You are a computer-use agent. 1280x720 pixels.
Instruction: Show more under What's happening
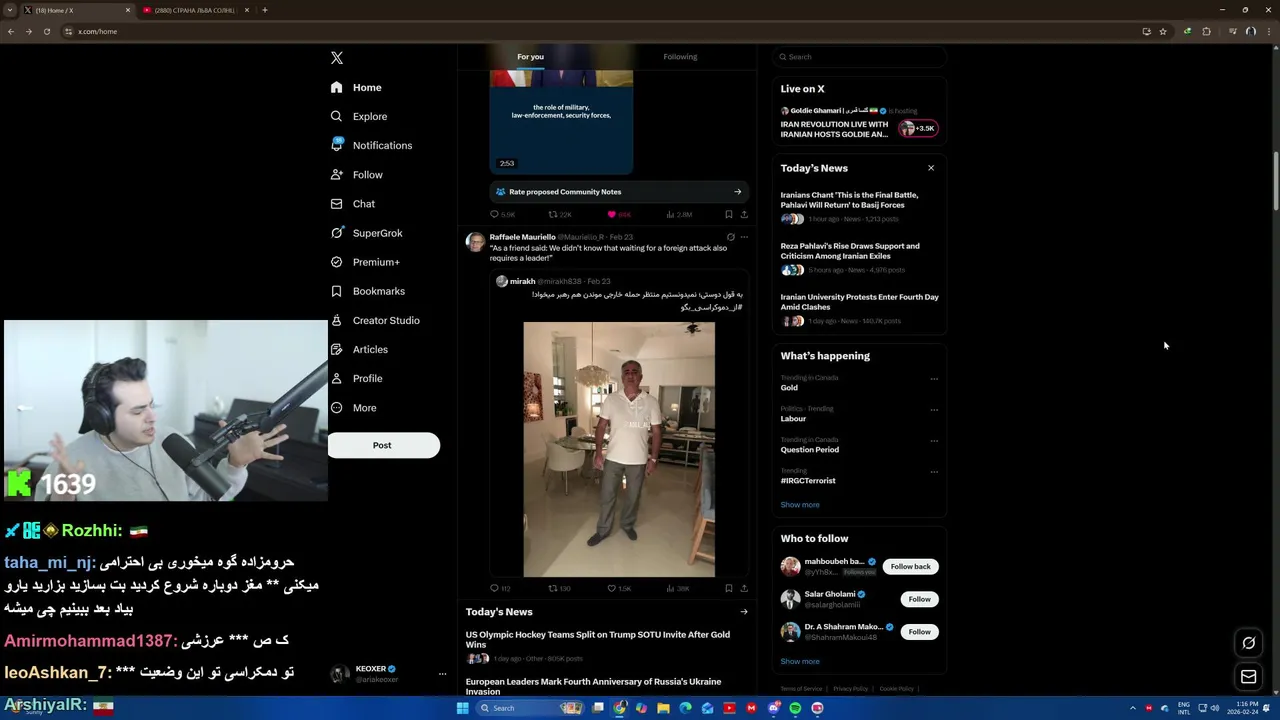pos(800,505)
